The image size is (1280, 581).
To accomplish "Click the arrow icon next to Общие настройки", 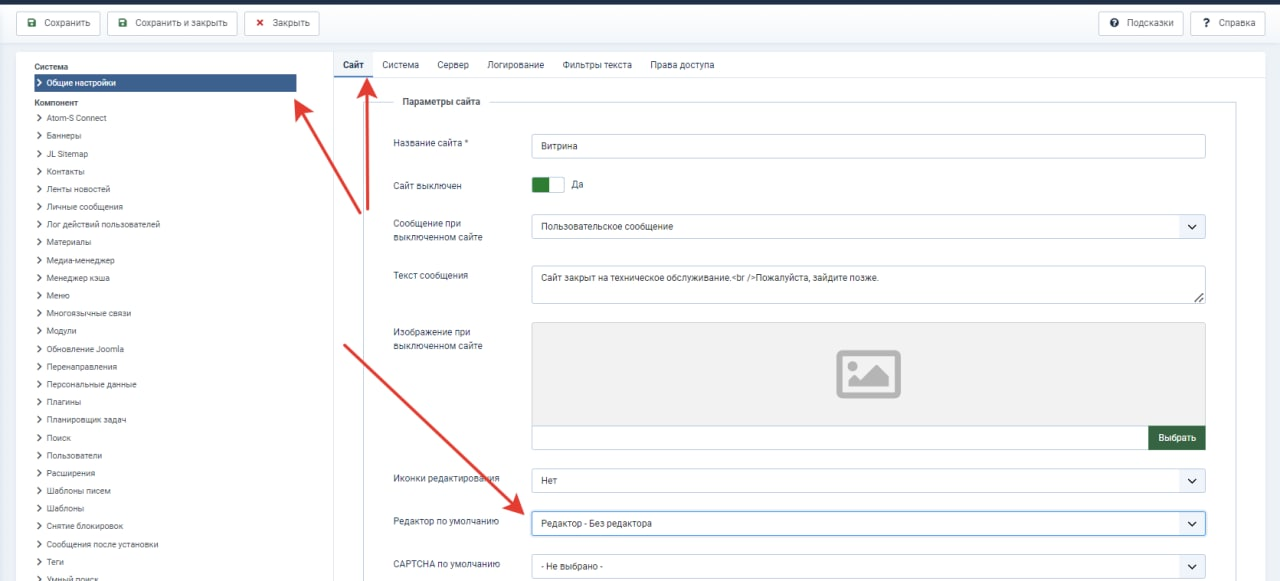I will pyautogui.click(x=39, y=83).
